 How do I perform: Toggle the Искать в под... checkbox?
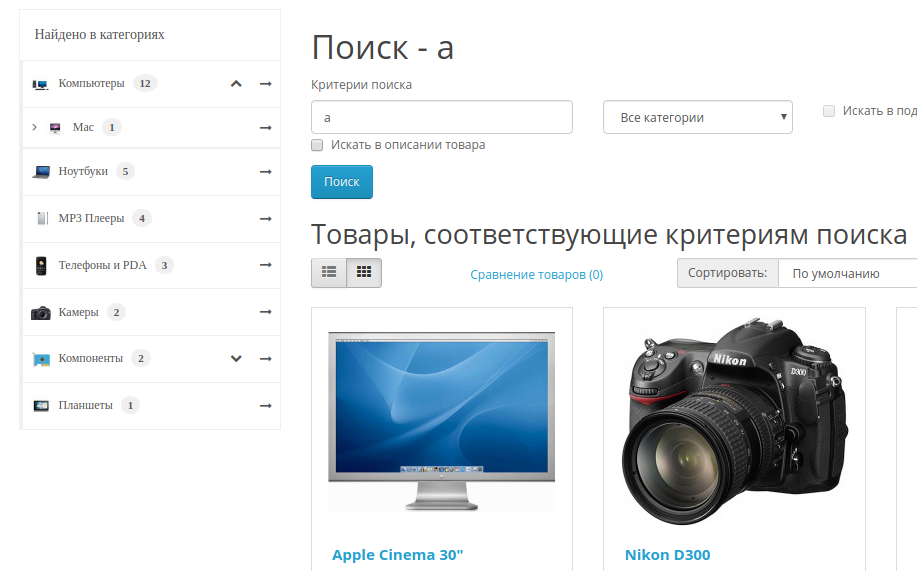click(829, 111)
